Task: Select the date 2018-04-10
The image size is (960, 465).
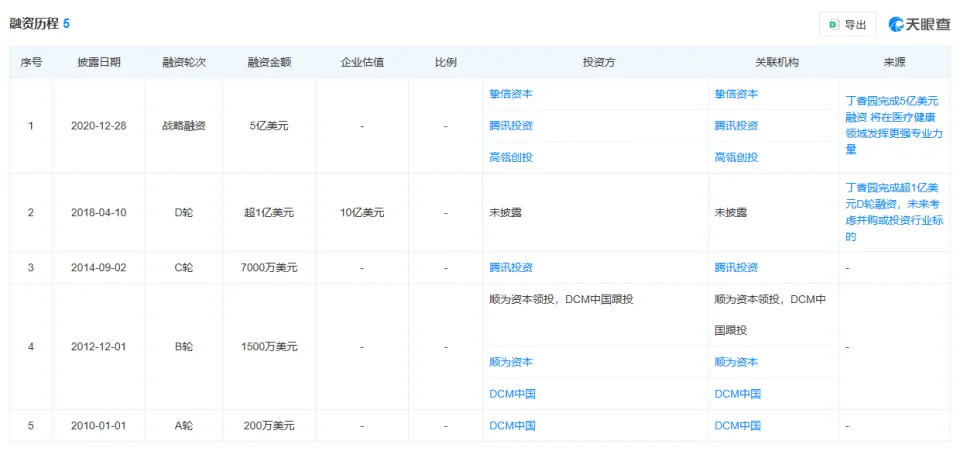Action: point(99,213)
